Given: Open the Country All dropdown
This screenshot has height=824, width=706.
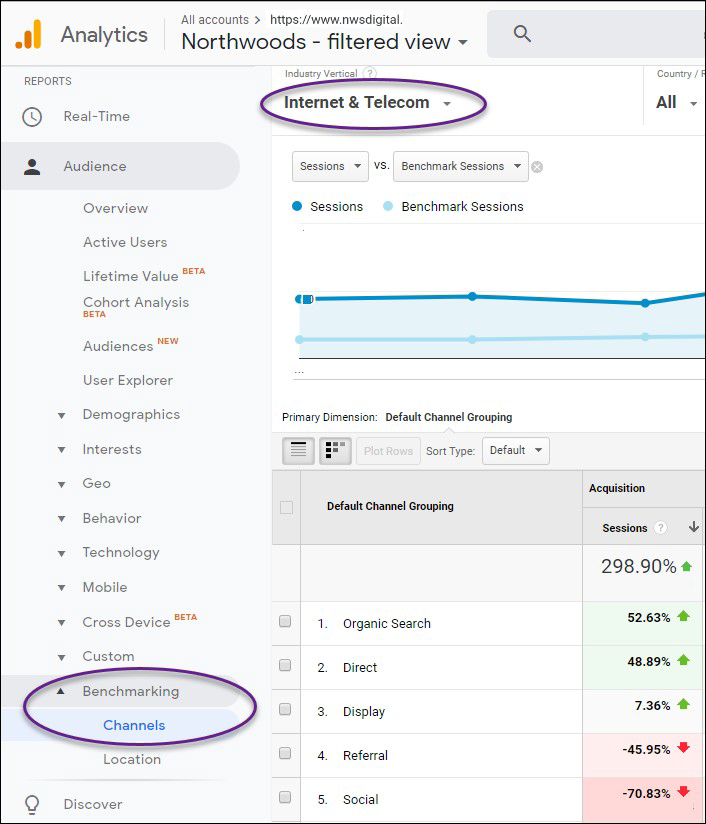Looking at the screenshot, I should click(677, 102).
